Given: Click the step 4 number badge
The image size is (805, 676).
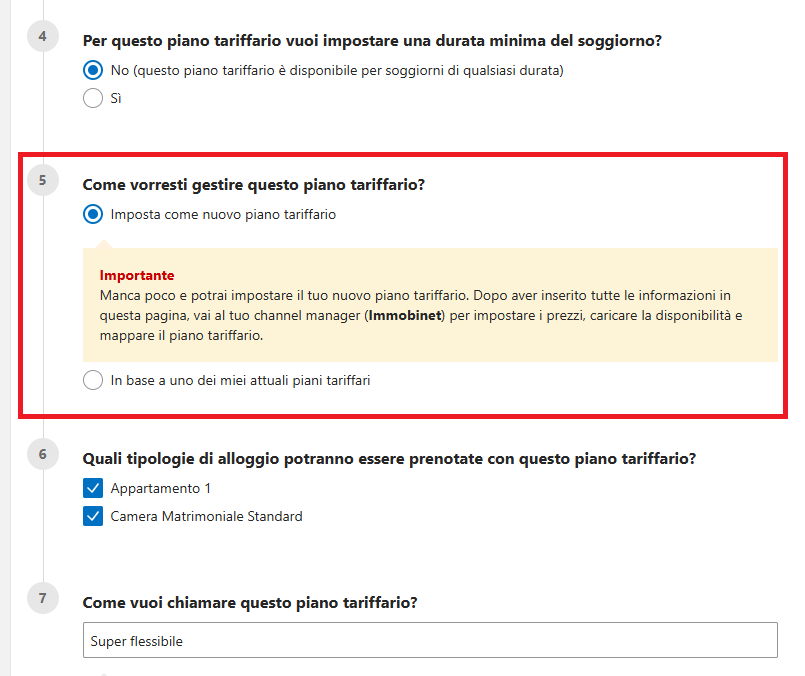Looking at the screenshot, I should click(x=43, y=36).
